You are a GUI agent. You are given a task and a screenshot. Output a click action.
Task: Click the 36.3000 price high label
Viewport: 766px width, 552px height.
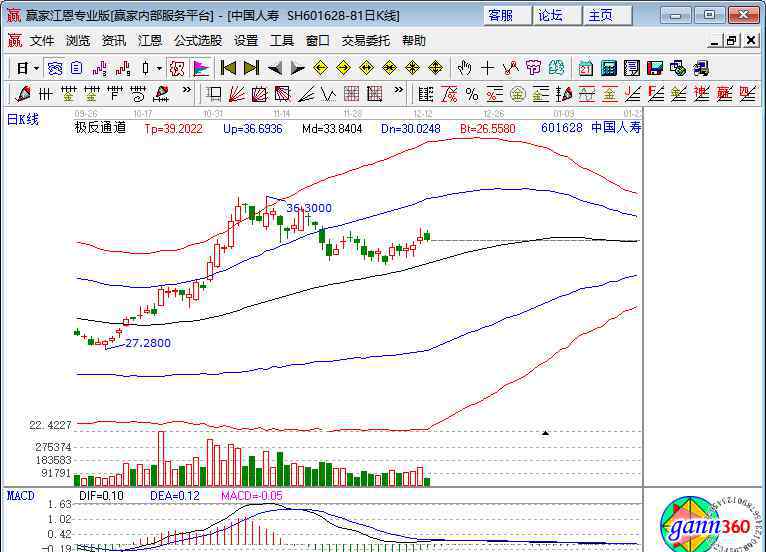(x=309, y=208)
